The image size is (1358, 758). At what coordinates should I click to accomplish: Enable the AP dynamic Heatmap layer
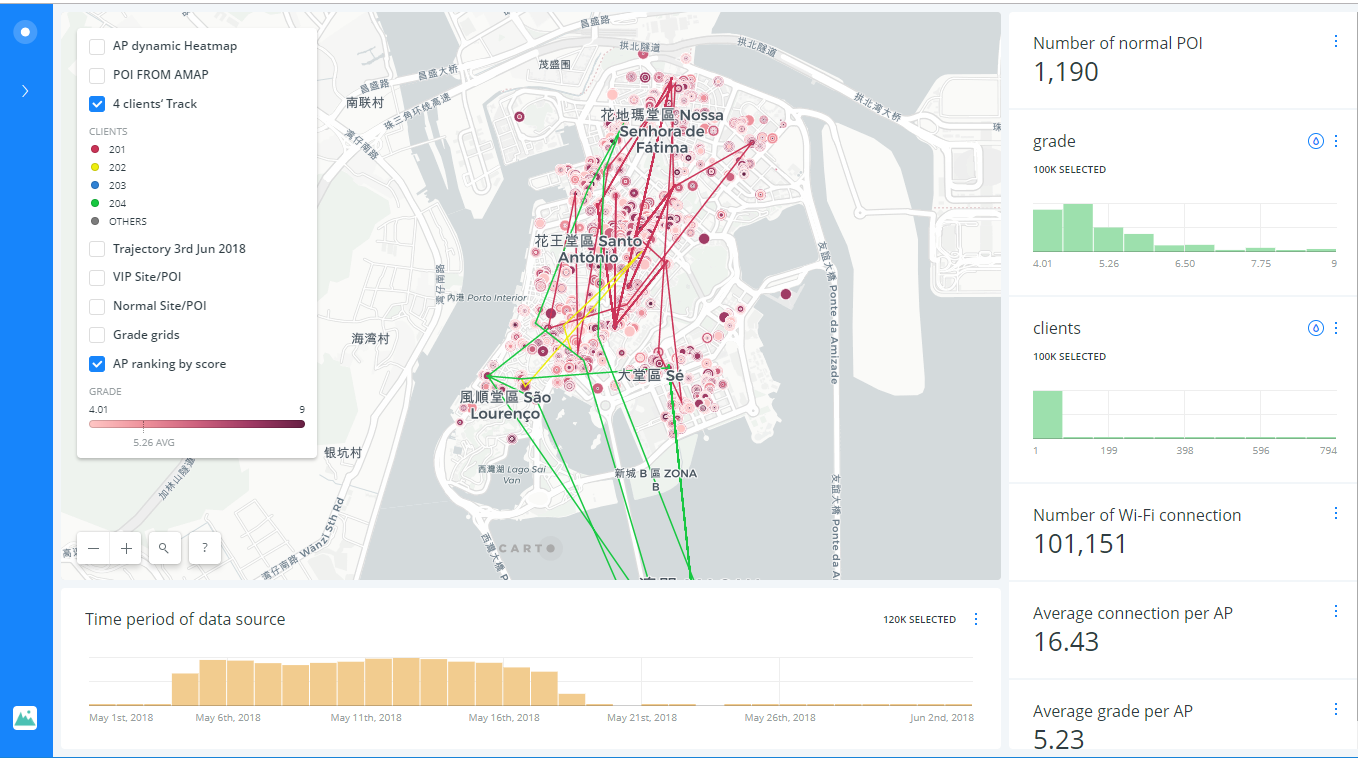pyautogui.click(x=97, y=46)
